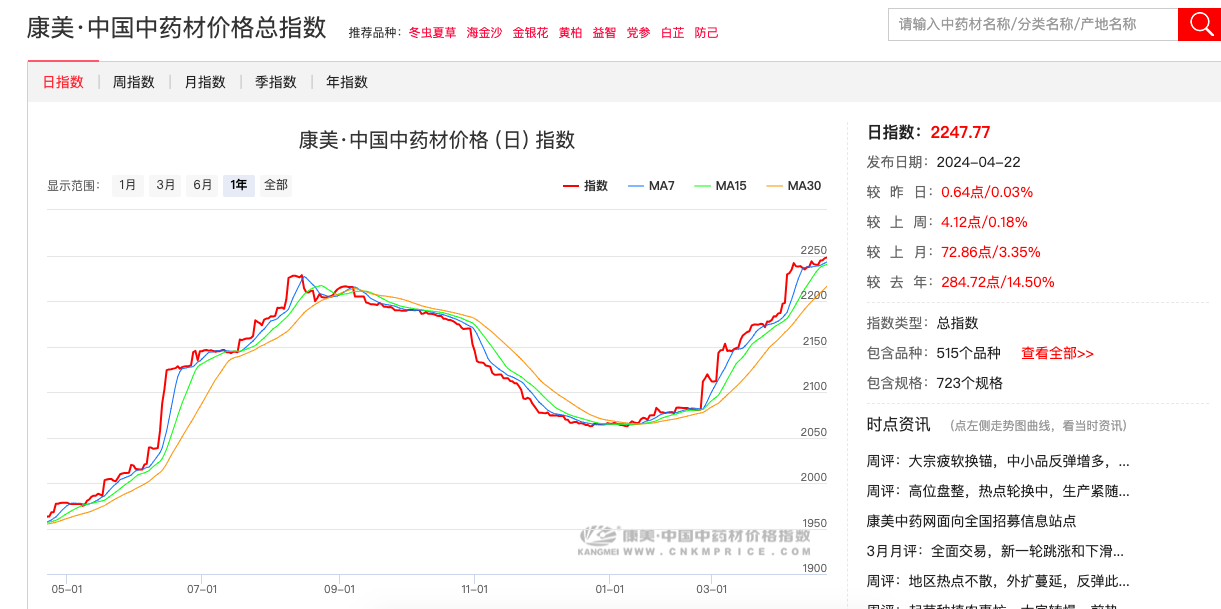Select the 年指数 tab
Image resolution: width=1221 pixels, height=609 pixels.
click(347, 82)
